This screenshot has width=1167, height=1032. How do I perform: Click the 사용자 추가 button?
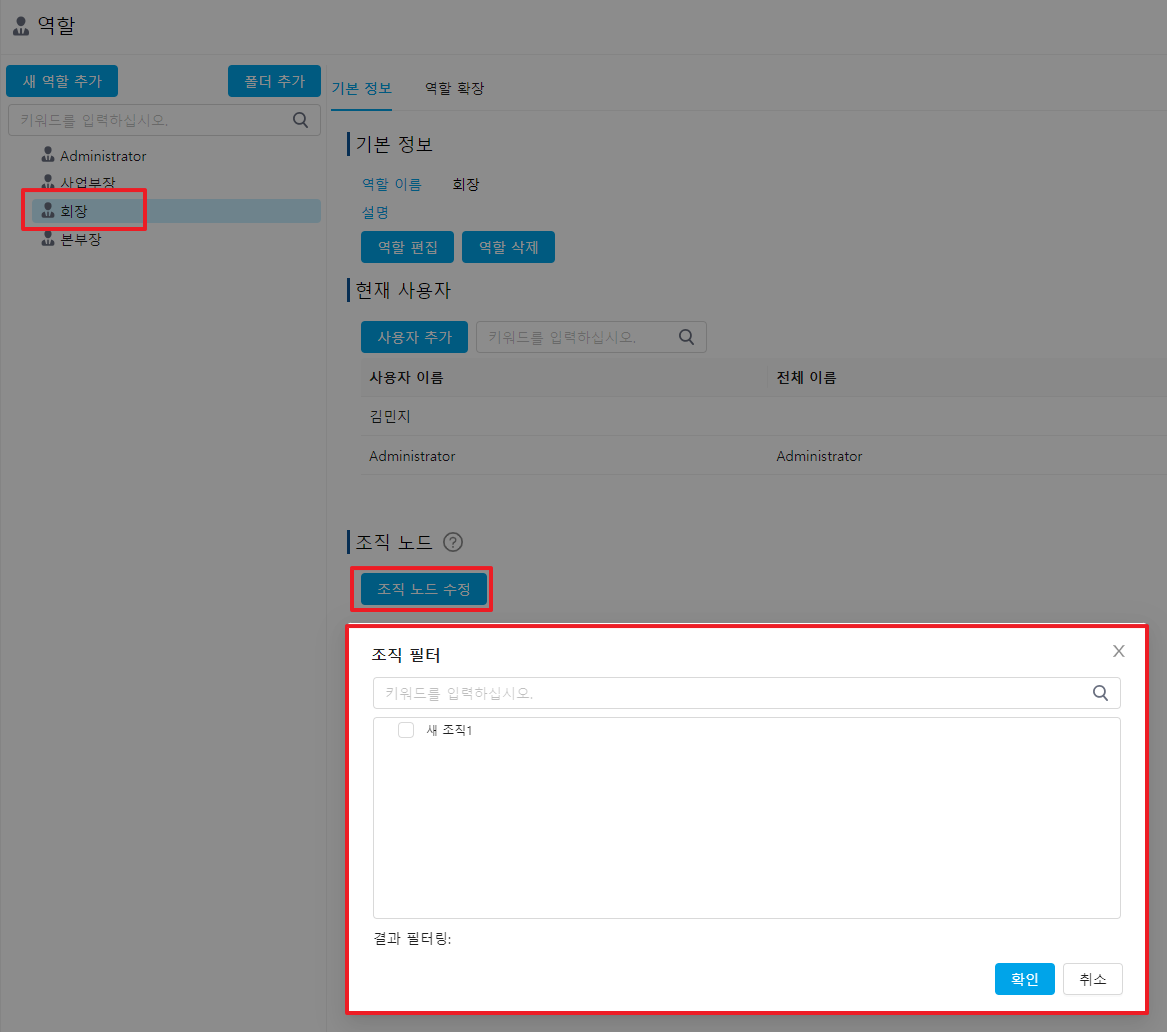[414, 337]
